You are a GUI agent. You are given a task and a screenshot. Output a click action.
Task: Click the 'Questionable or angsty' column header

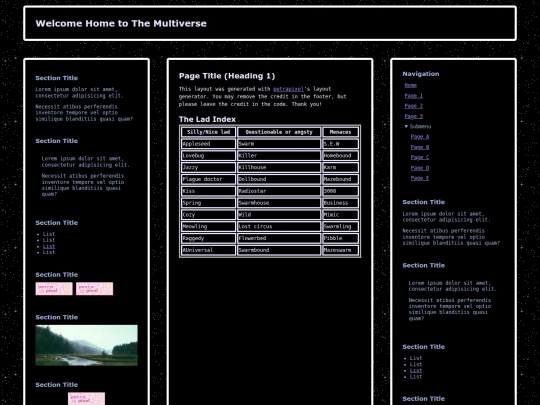(x=279, y=132)
